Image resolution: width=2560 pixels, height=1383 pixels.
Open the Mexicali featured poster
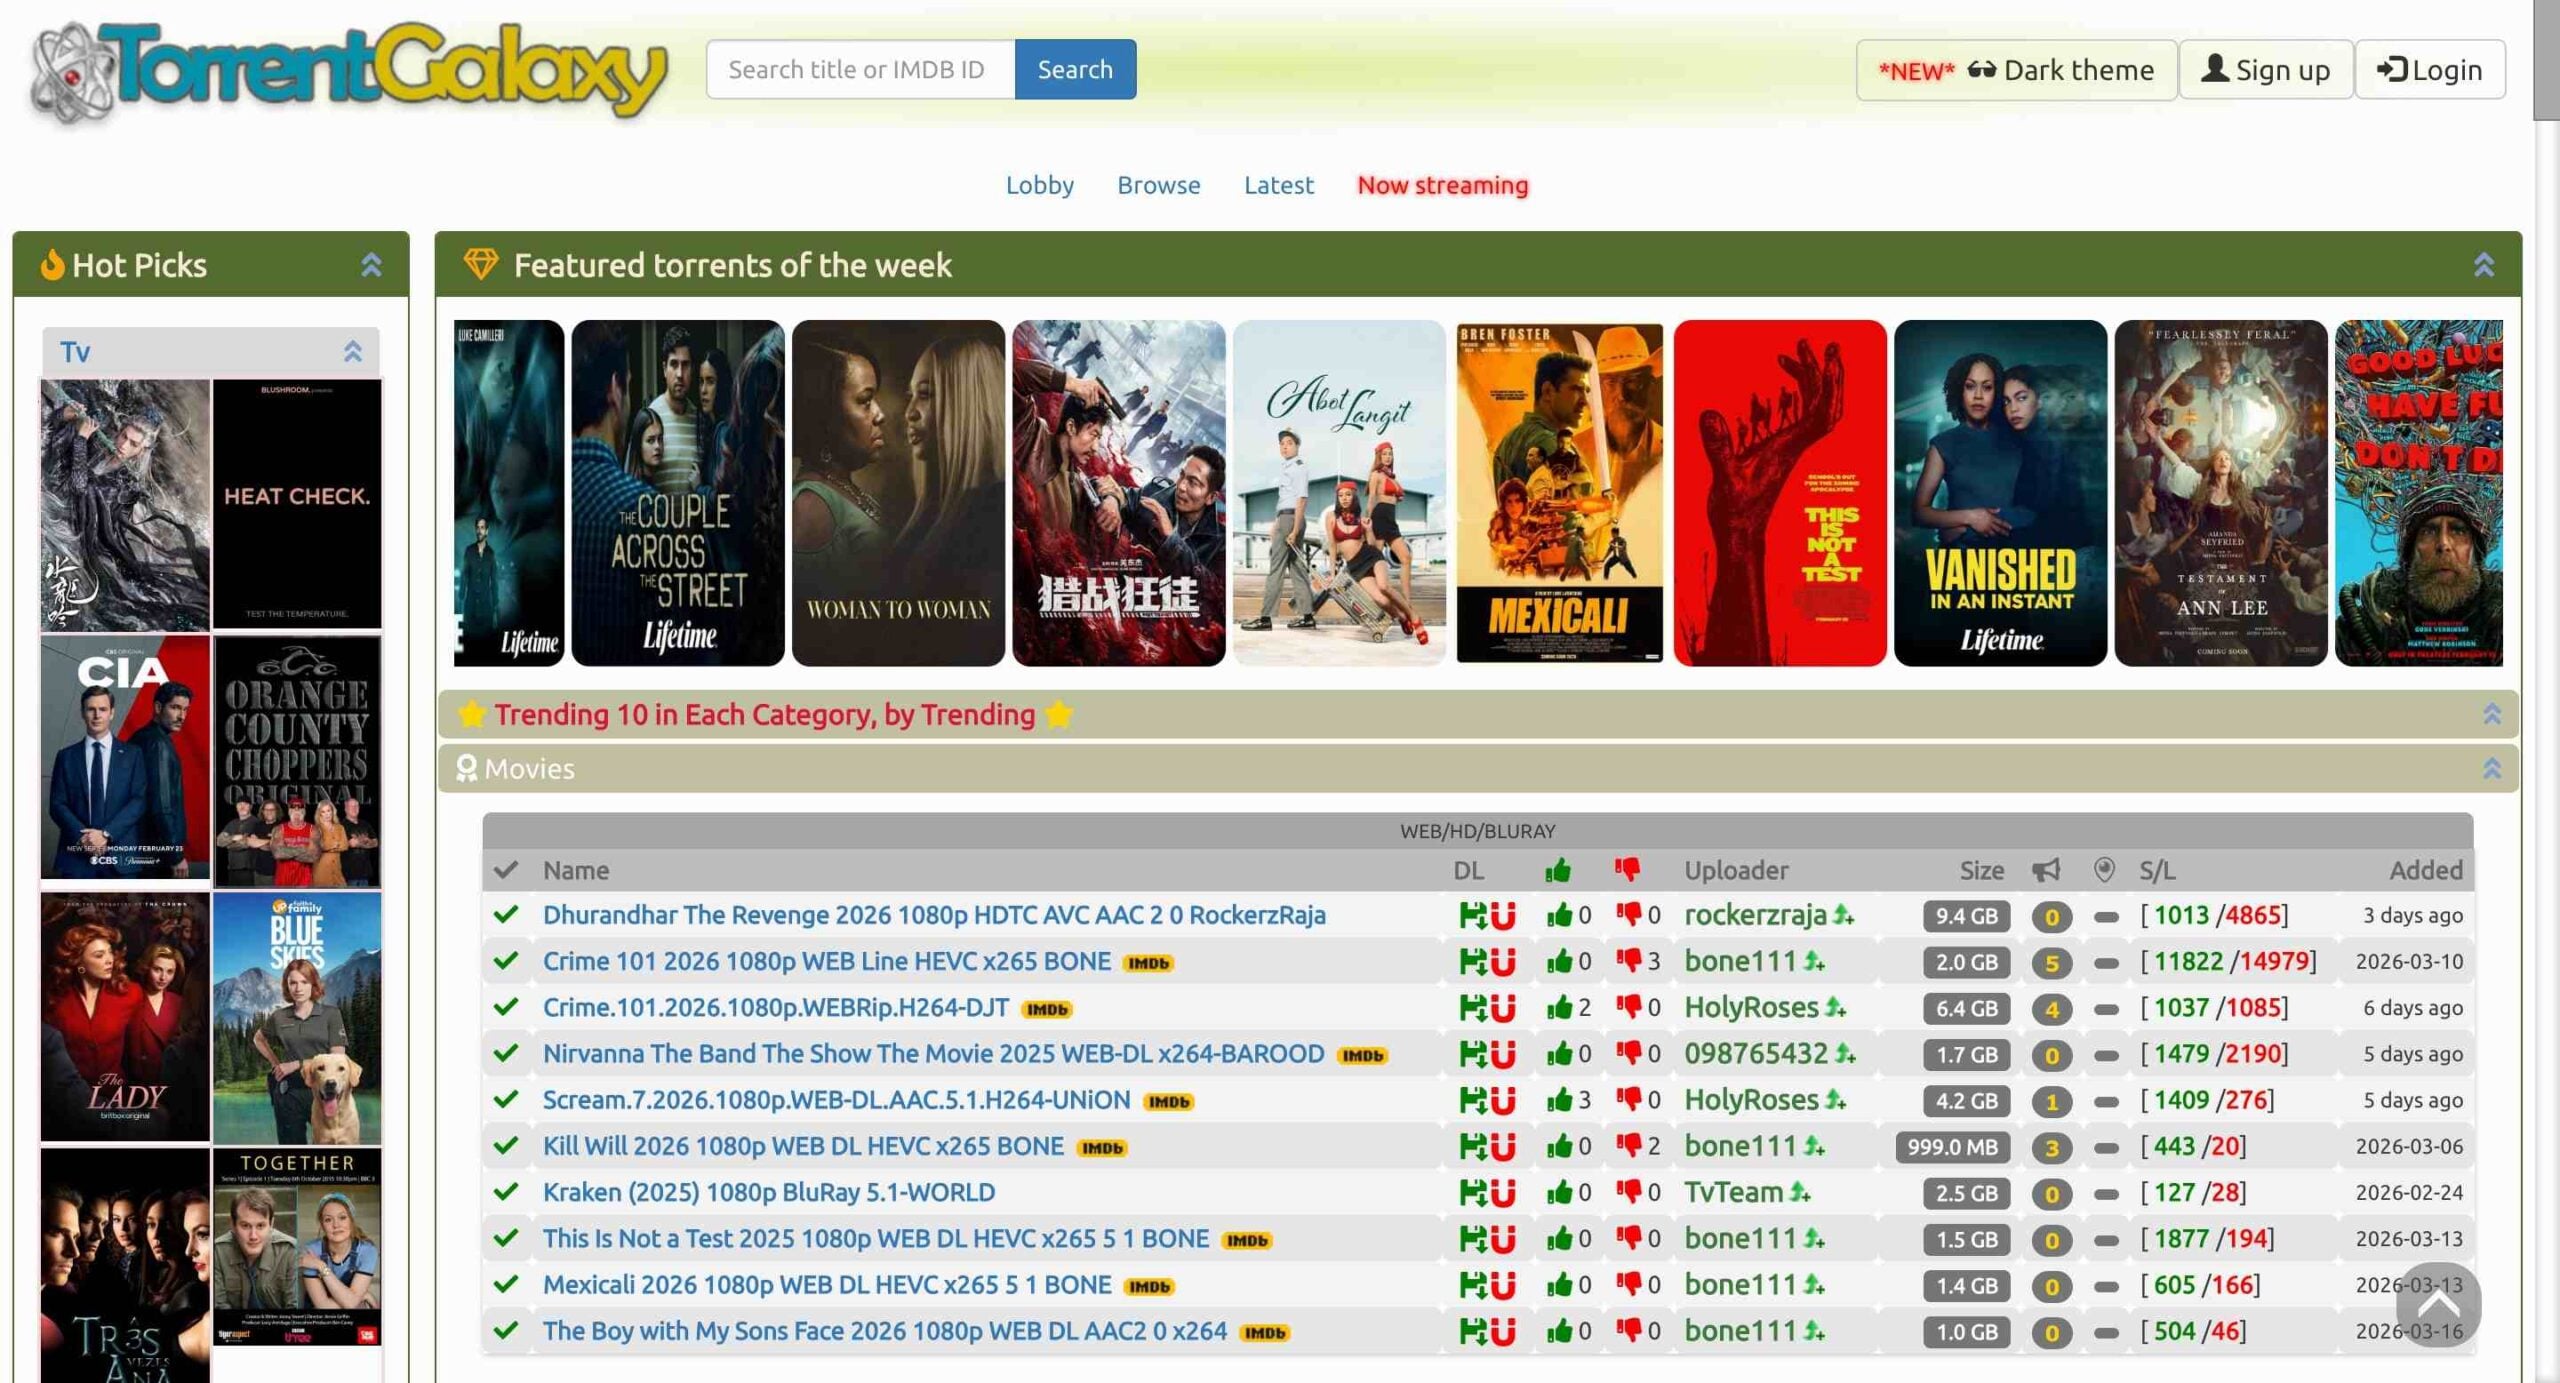click(1559, 493)
